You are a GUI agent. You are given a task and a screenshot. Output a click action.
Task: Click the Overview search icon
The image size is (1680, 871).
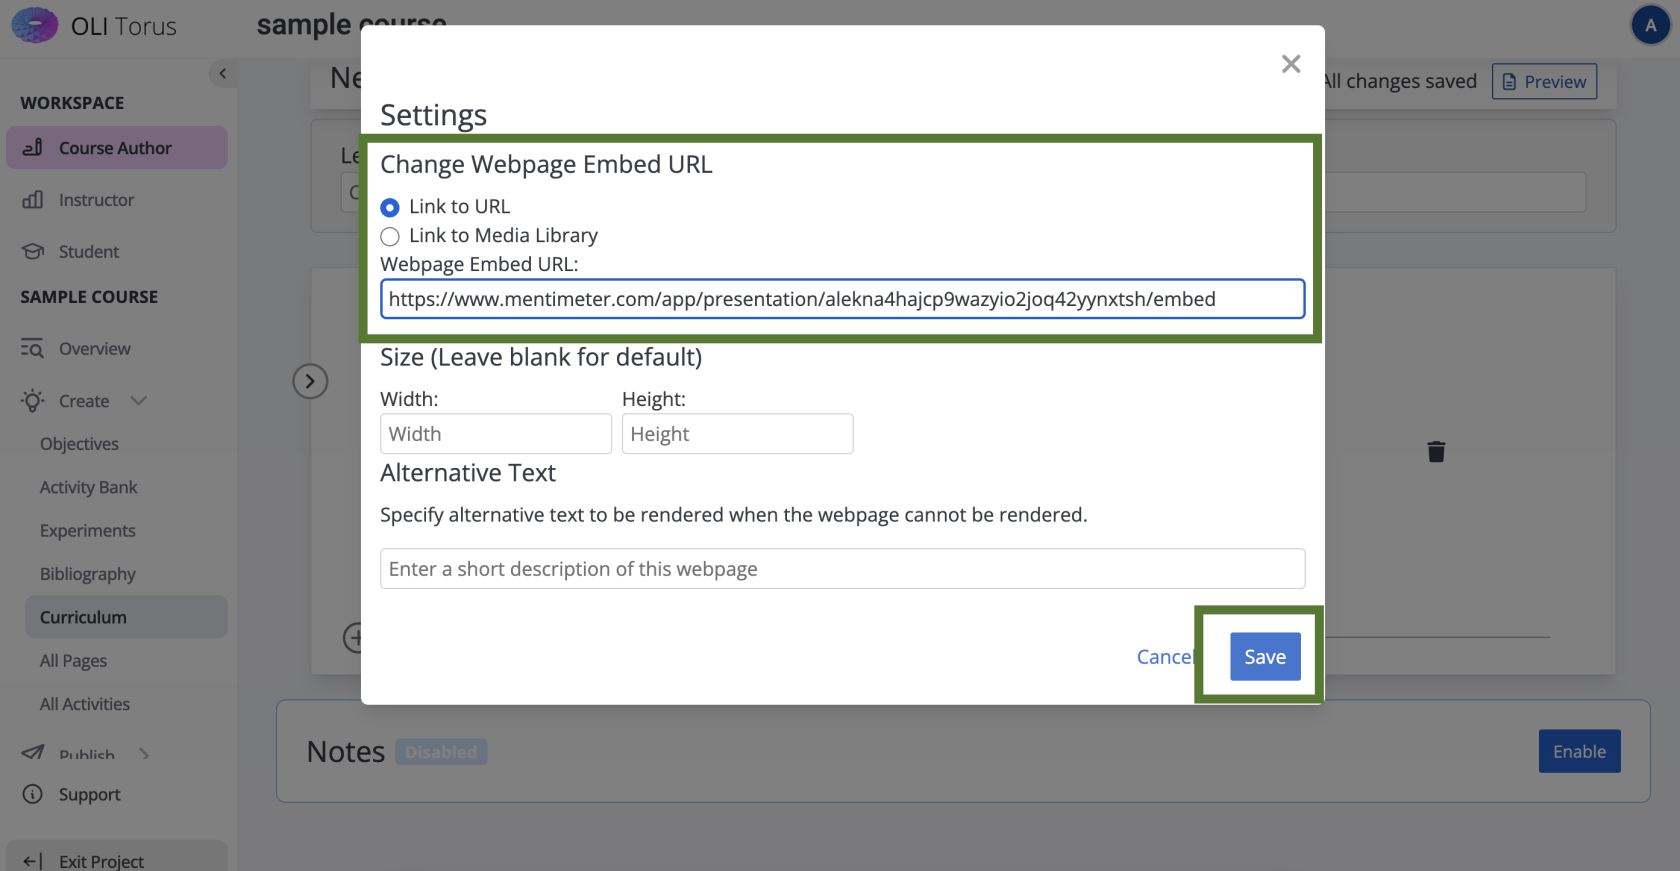click(33, 349)
